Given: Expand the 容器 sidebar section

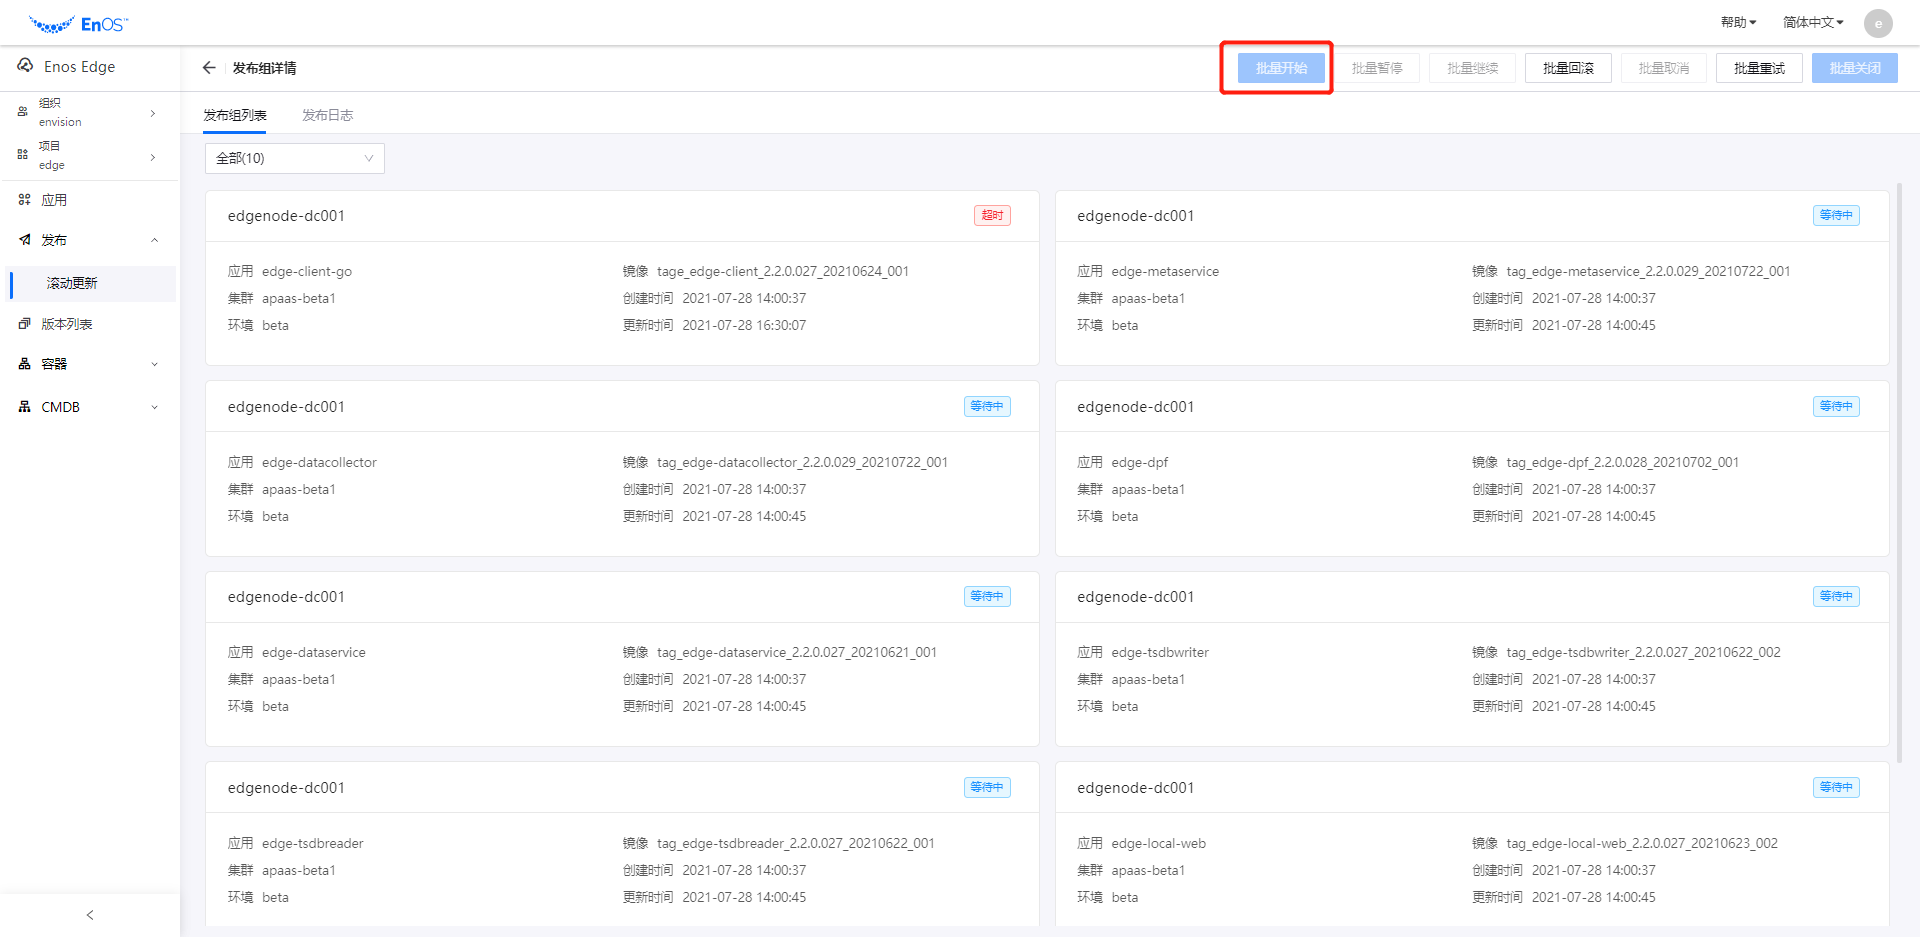Looking at the screenshot, I should 155,363.
